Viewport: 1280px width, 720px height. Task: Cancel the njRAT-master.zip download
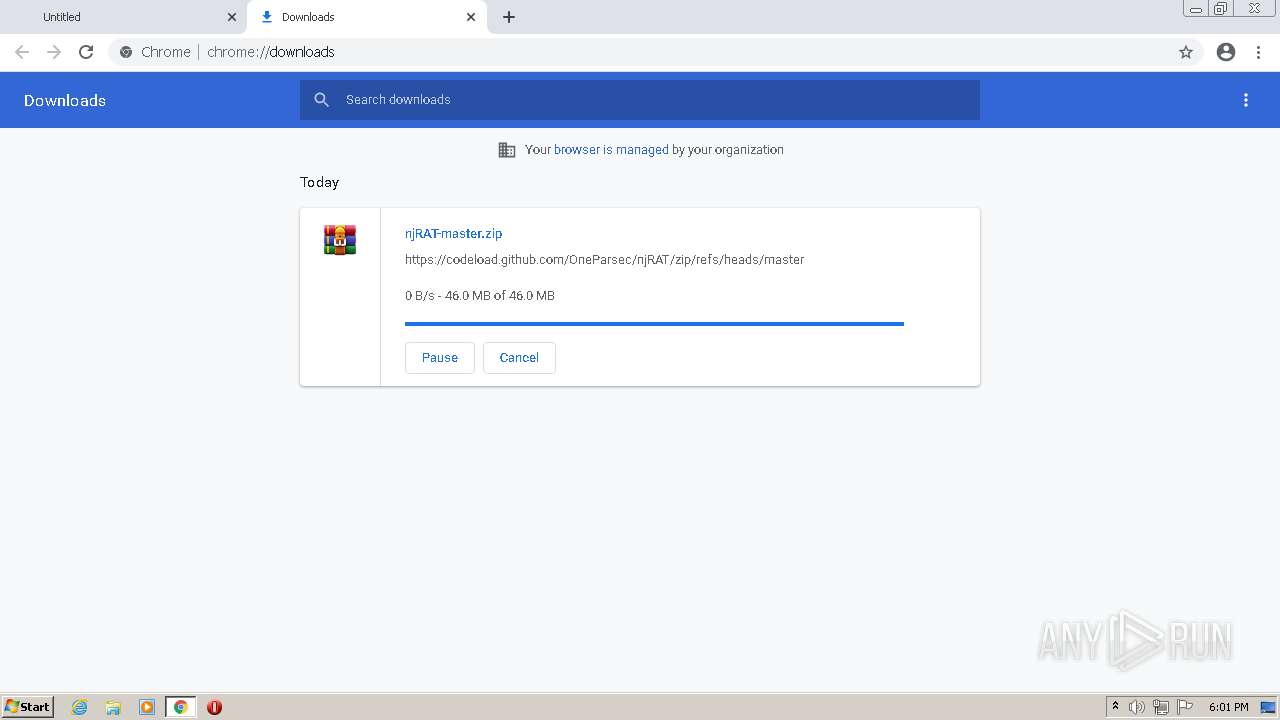point(519,357)
